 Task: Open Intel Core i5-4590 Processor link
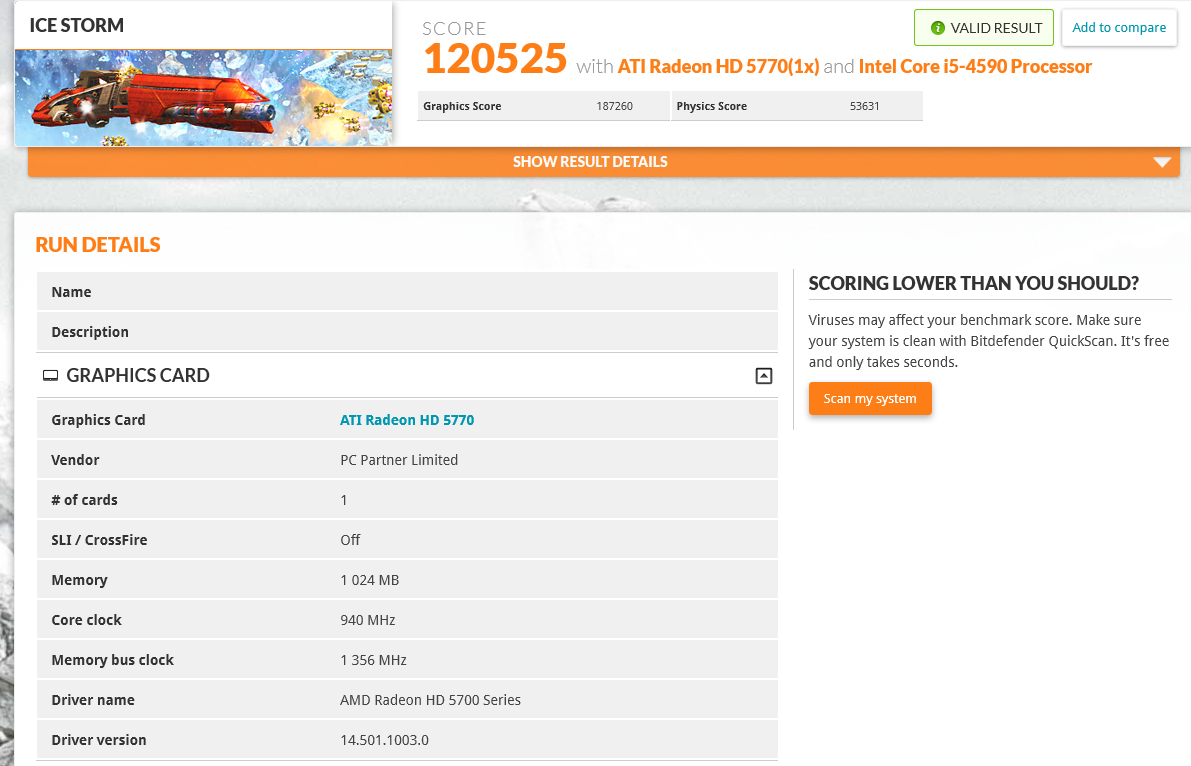pos(975,67)
